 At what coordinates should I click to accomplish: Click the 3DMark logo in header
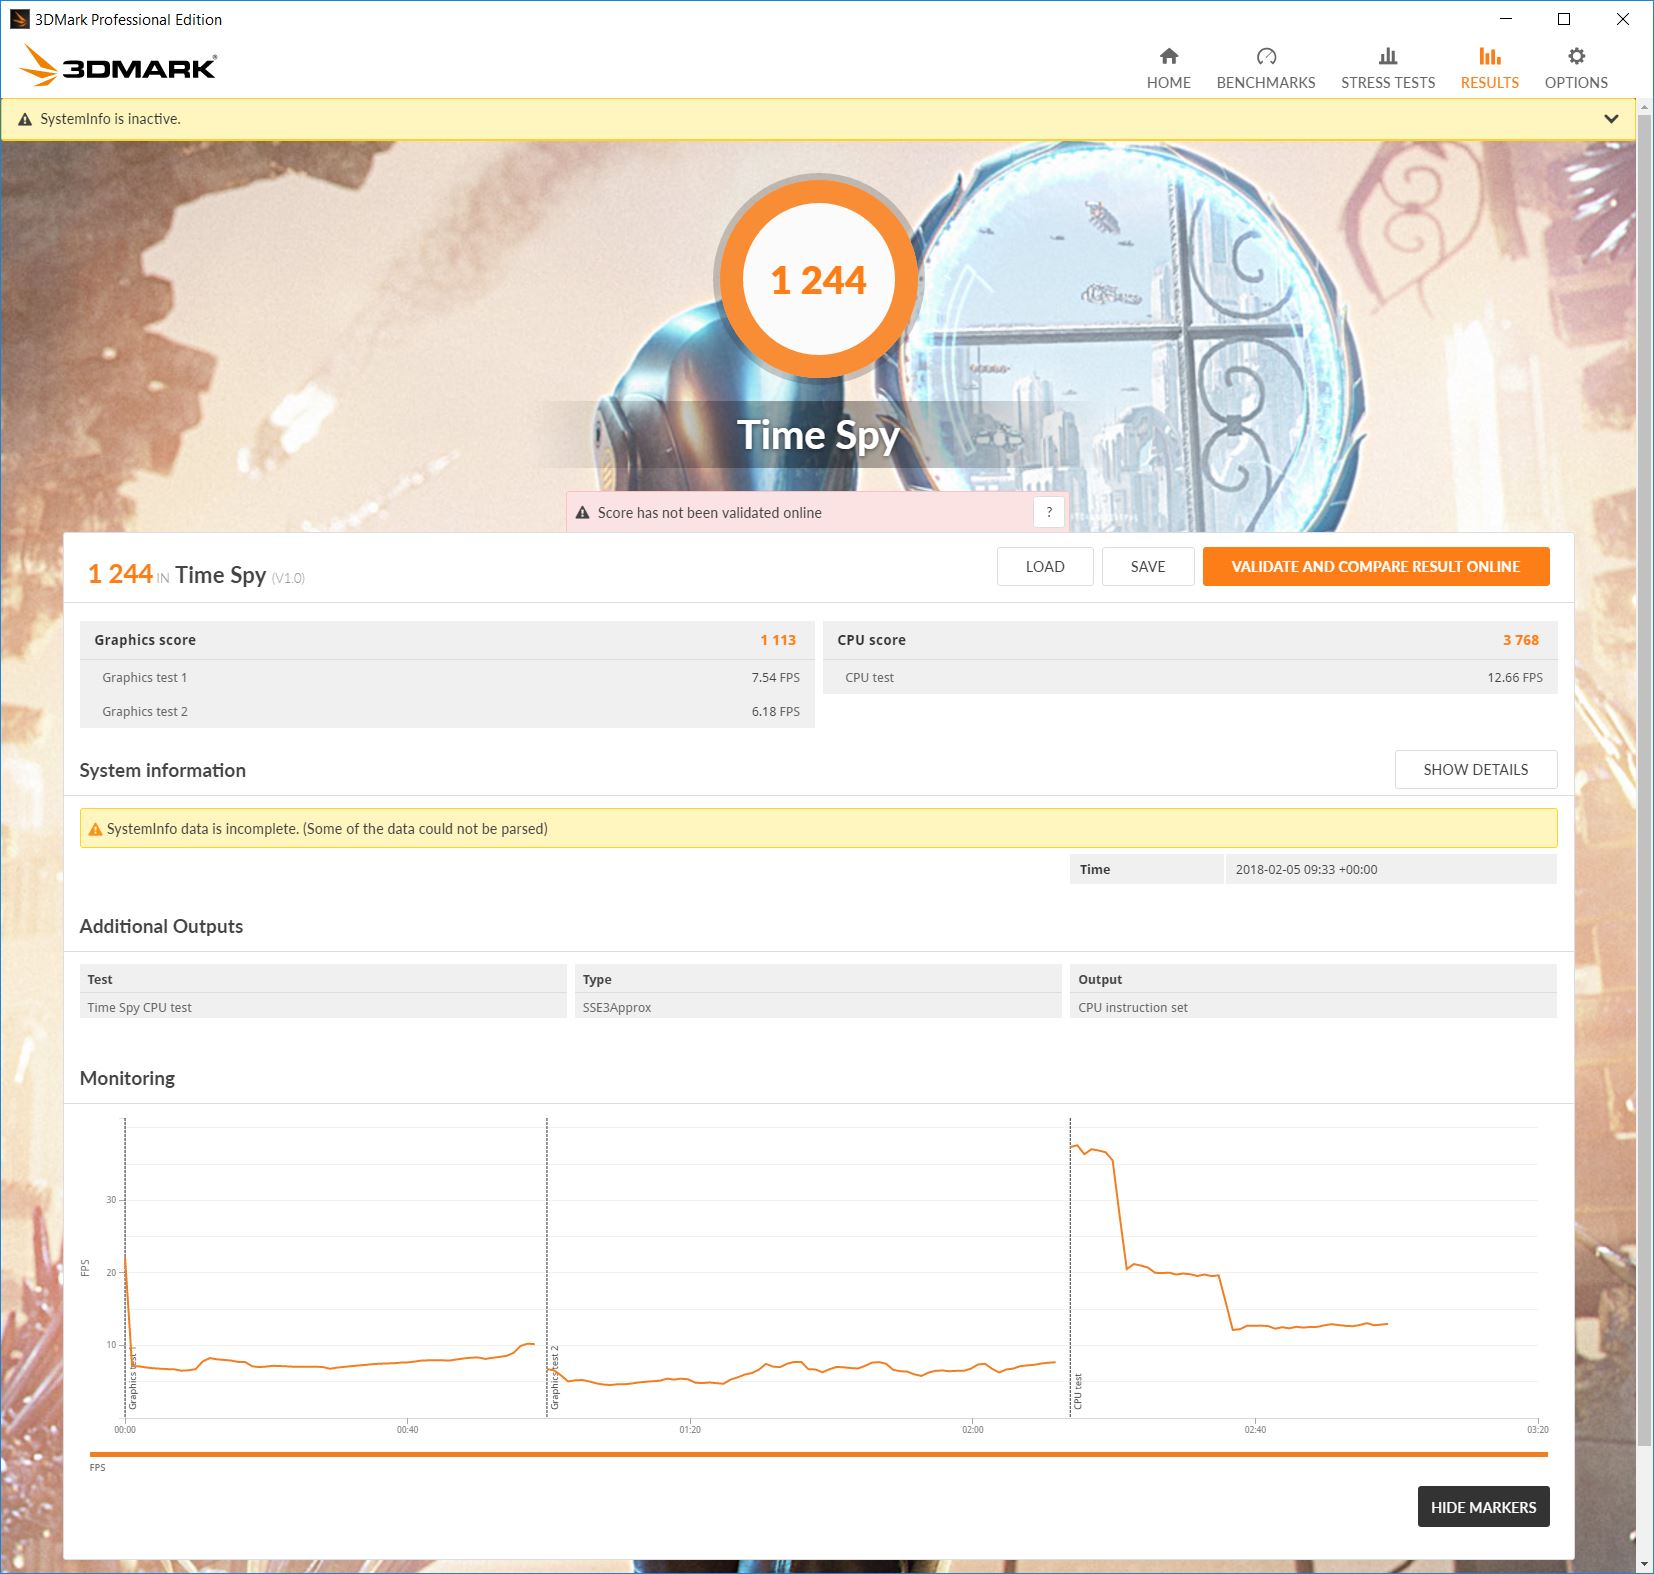(x=118, y=66)
